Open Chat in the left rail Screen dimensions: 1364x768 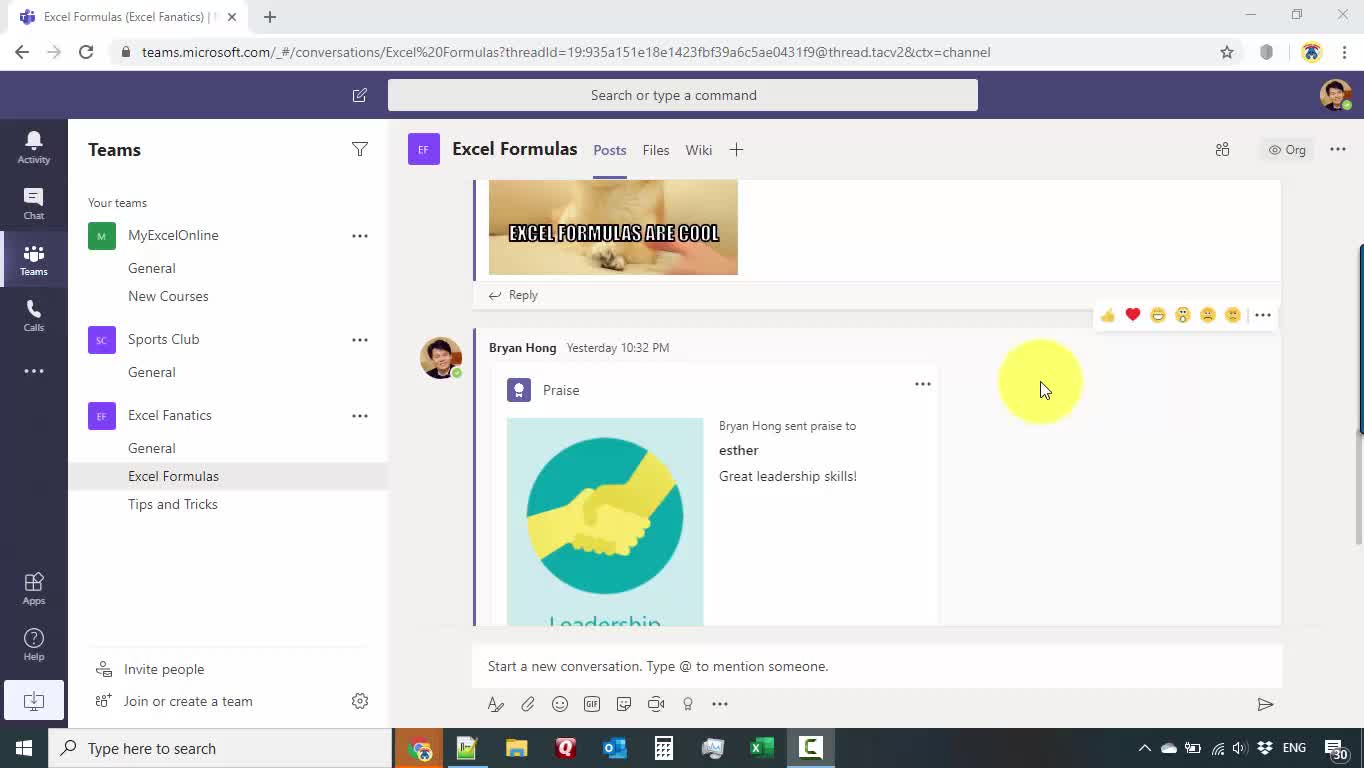[33, 203]
